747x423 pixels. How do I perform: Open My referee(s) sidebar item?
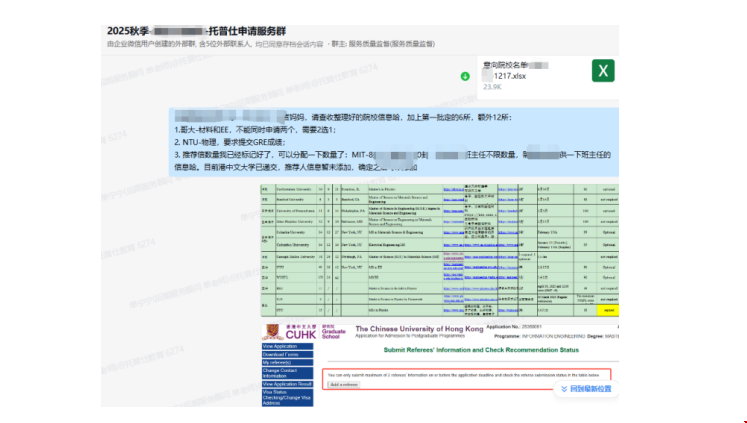click(287, 363)
